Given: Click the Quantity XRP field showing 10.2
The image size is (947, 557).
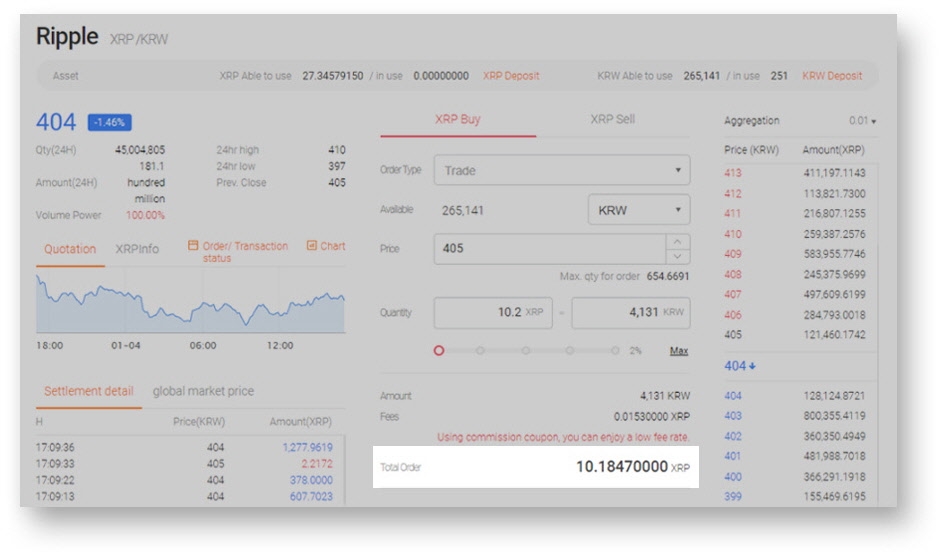Looking at the screenshot, I should (493, 312).
